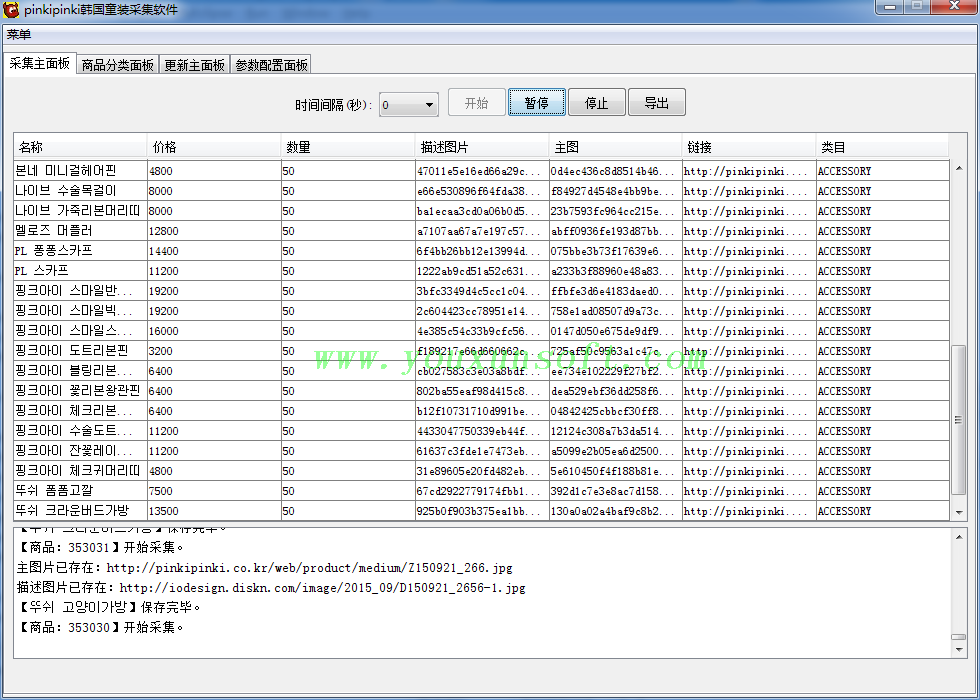Click price cell 12800
This screenshot has height=700, width=980.
click(214, 231)
